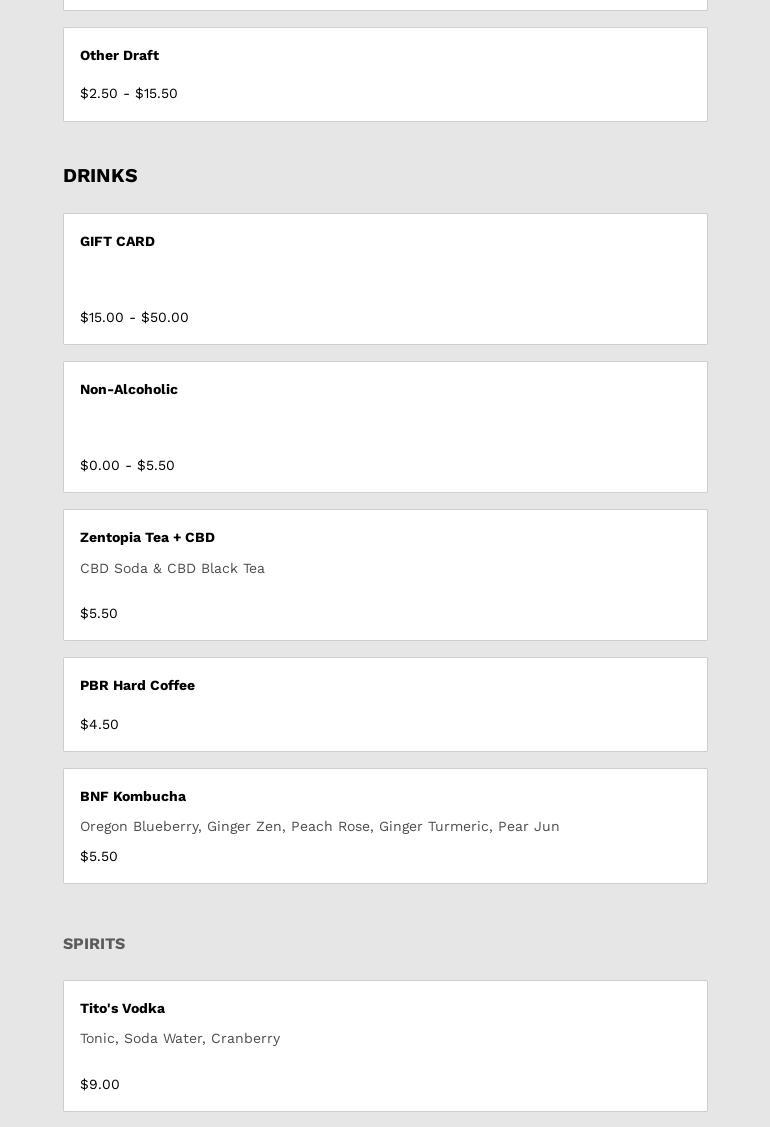This screenshot has height=1127, width=770.
Task: Click the kombucha flavors description text
Action: (320, 827)
